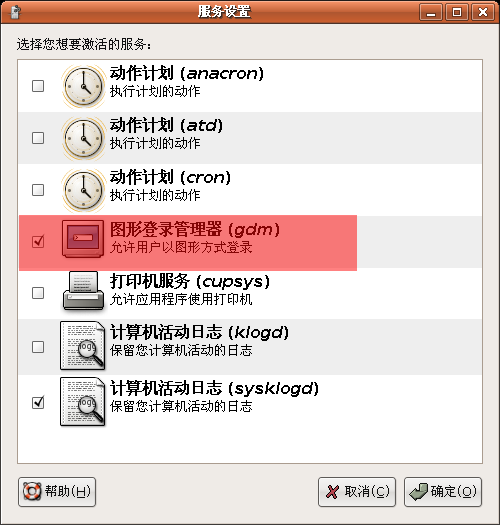This screenshot has height=525, width=500.
Task: Click the clock icon for anacron
Action: tap(83, 86)
